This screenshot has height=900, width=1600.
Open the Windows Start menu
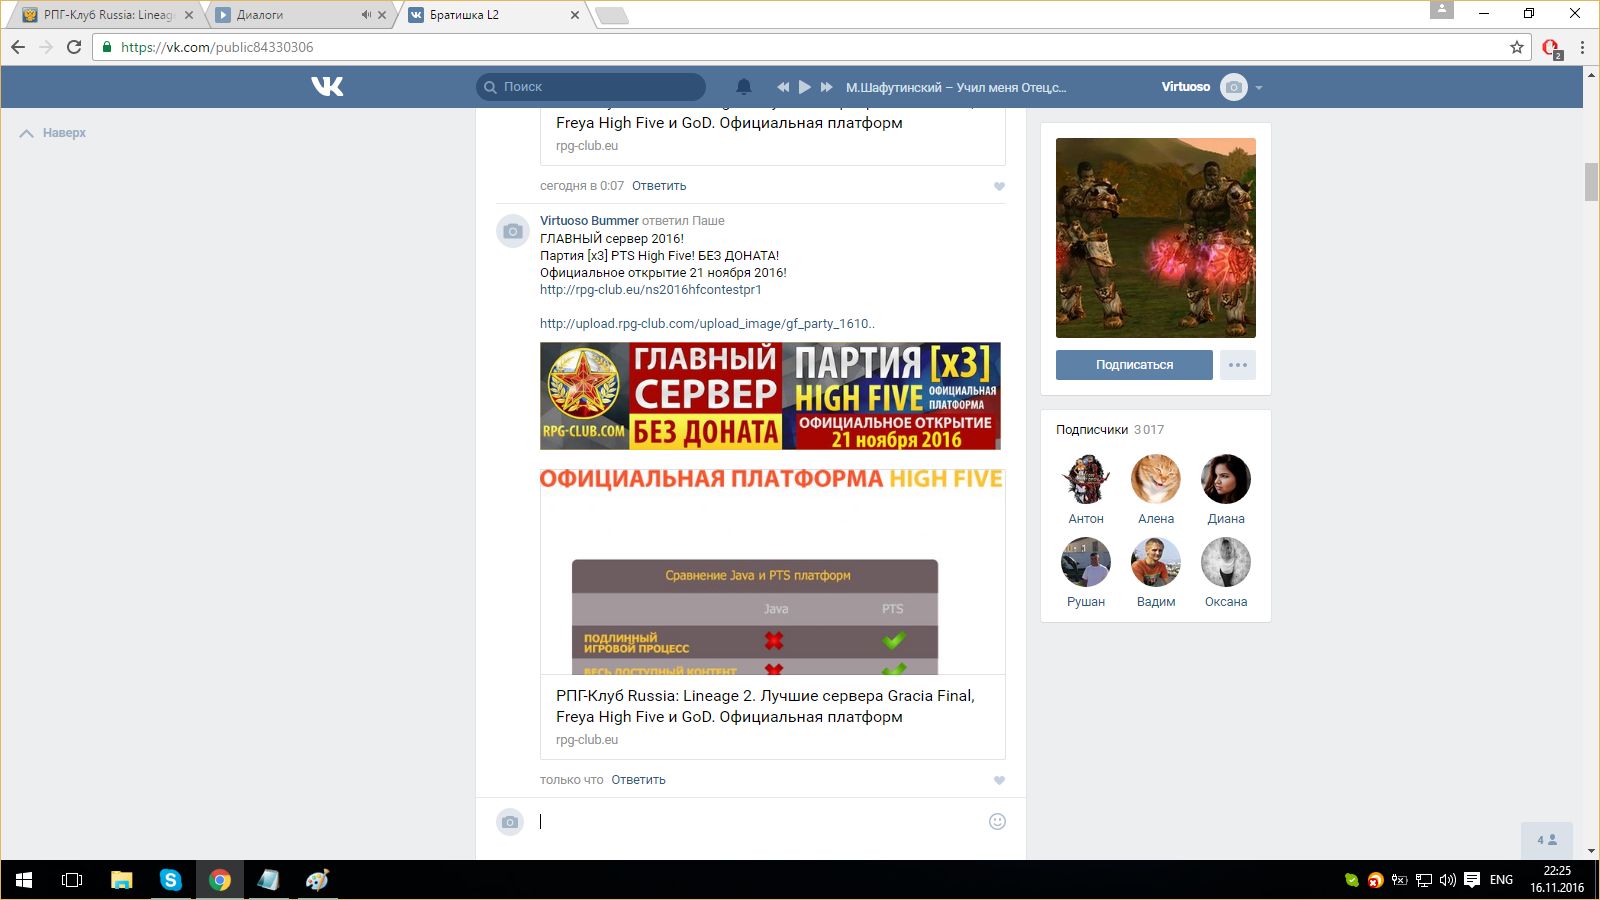click(24, 880)
